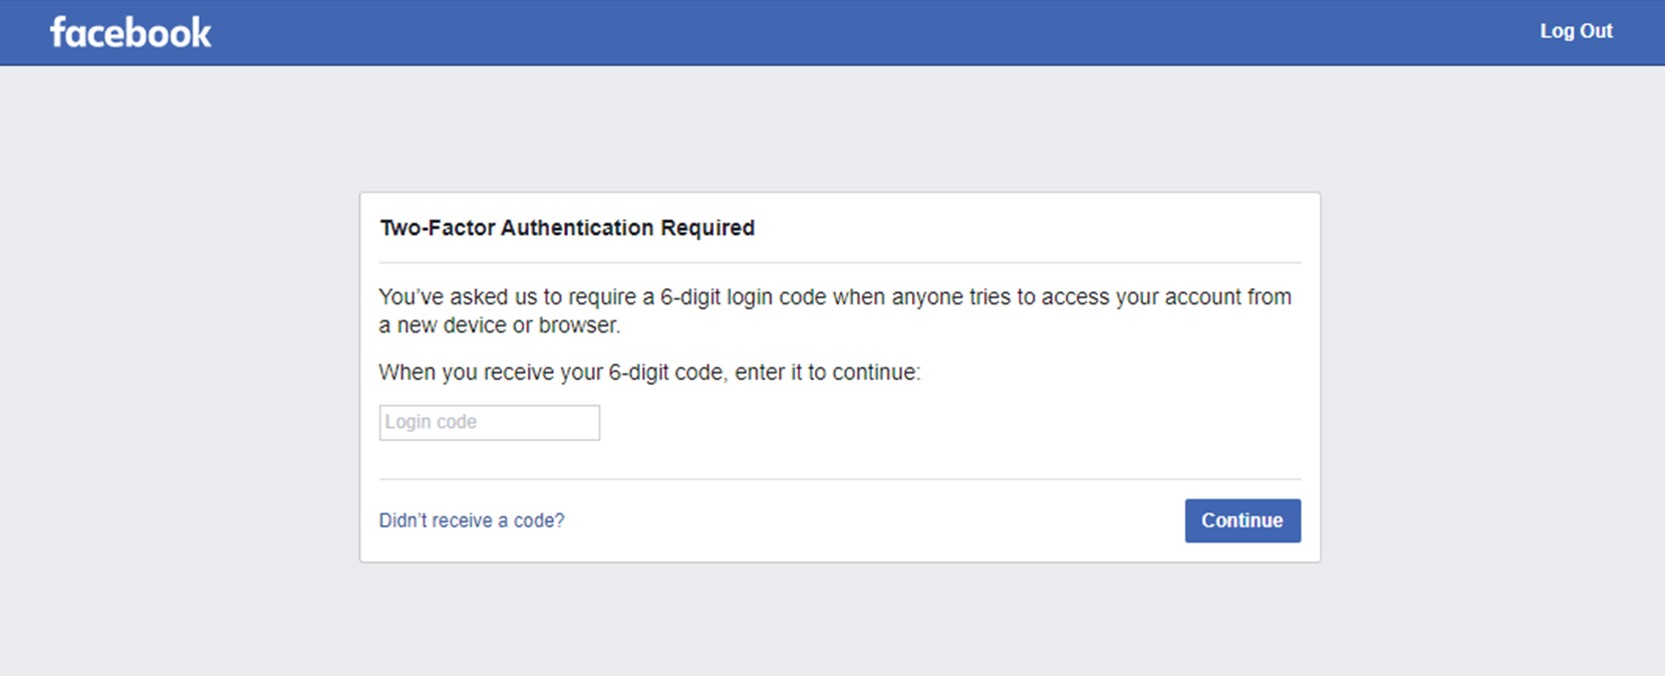Sign out using the Log Out link

pyautogui.click(x=1576, y=31)
